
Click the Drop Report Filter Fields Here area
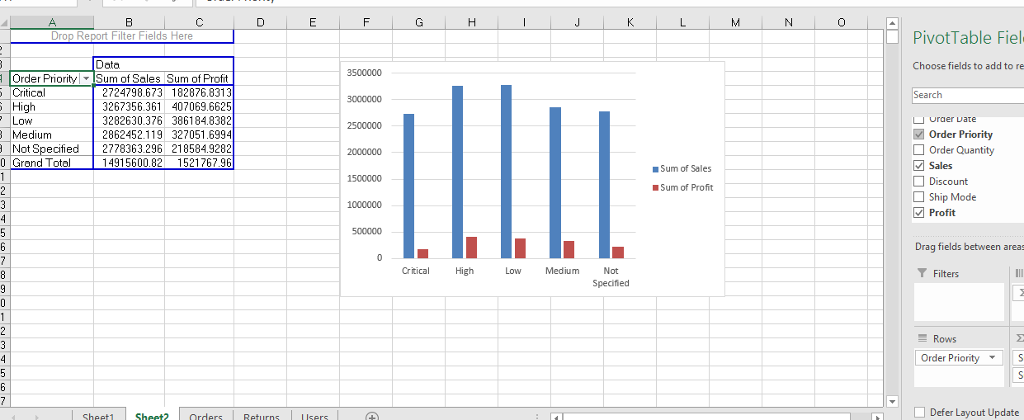click(121, 37)
